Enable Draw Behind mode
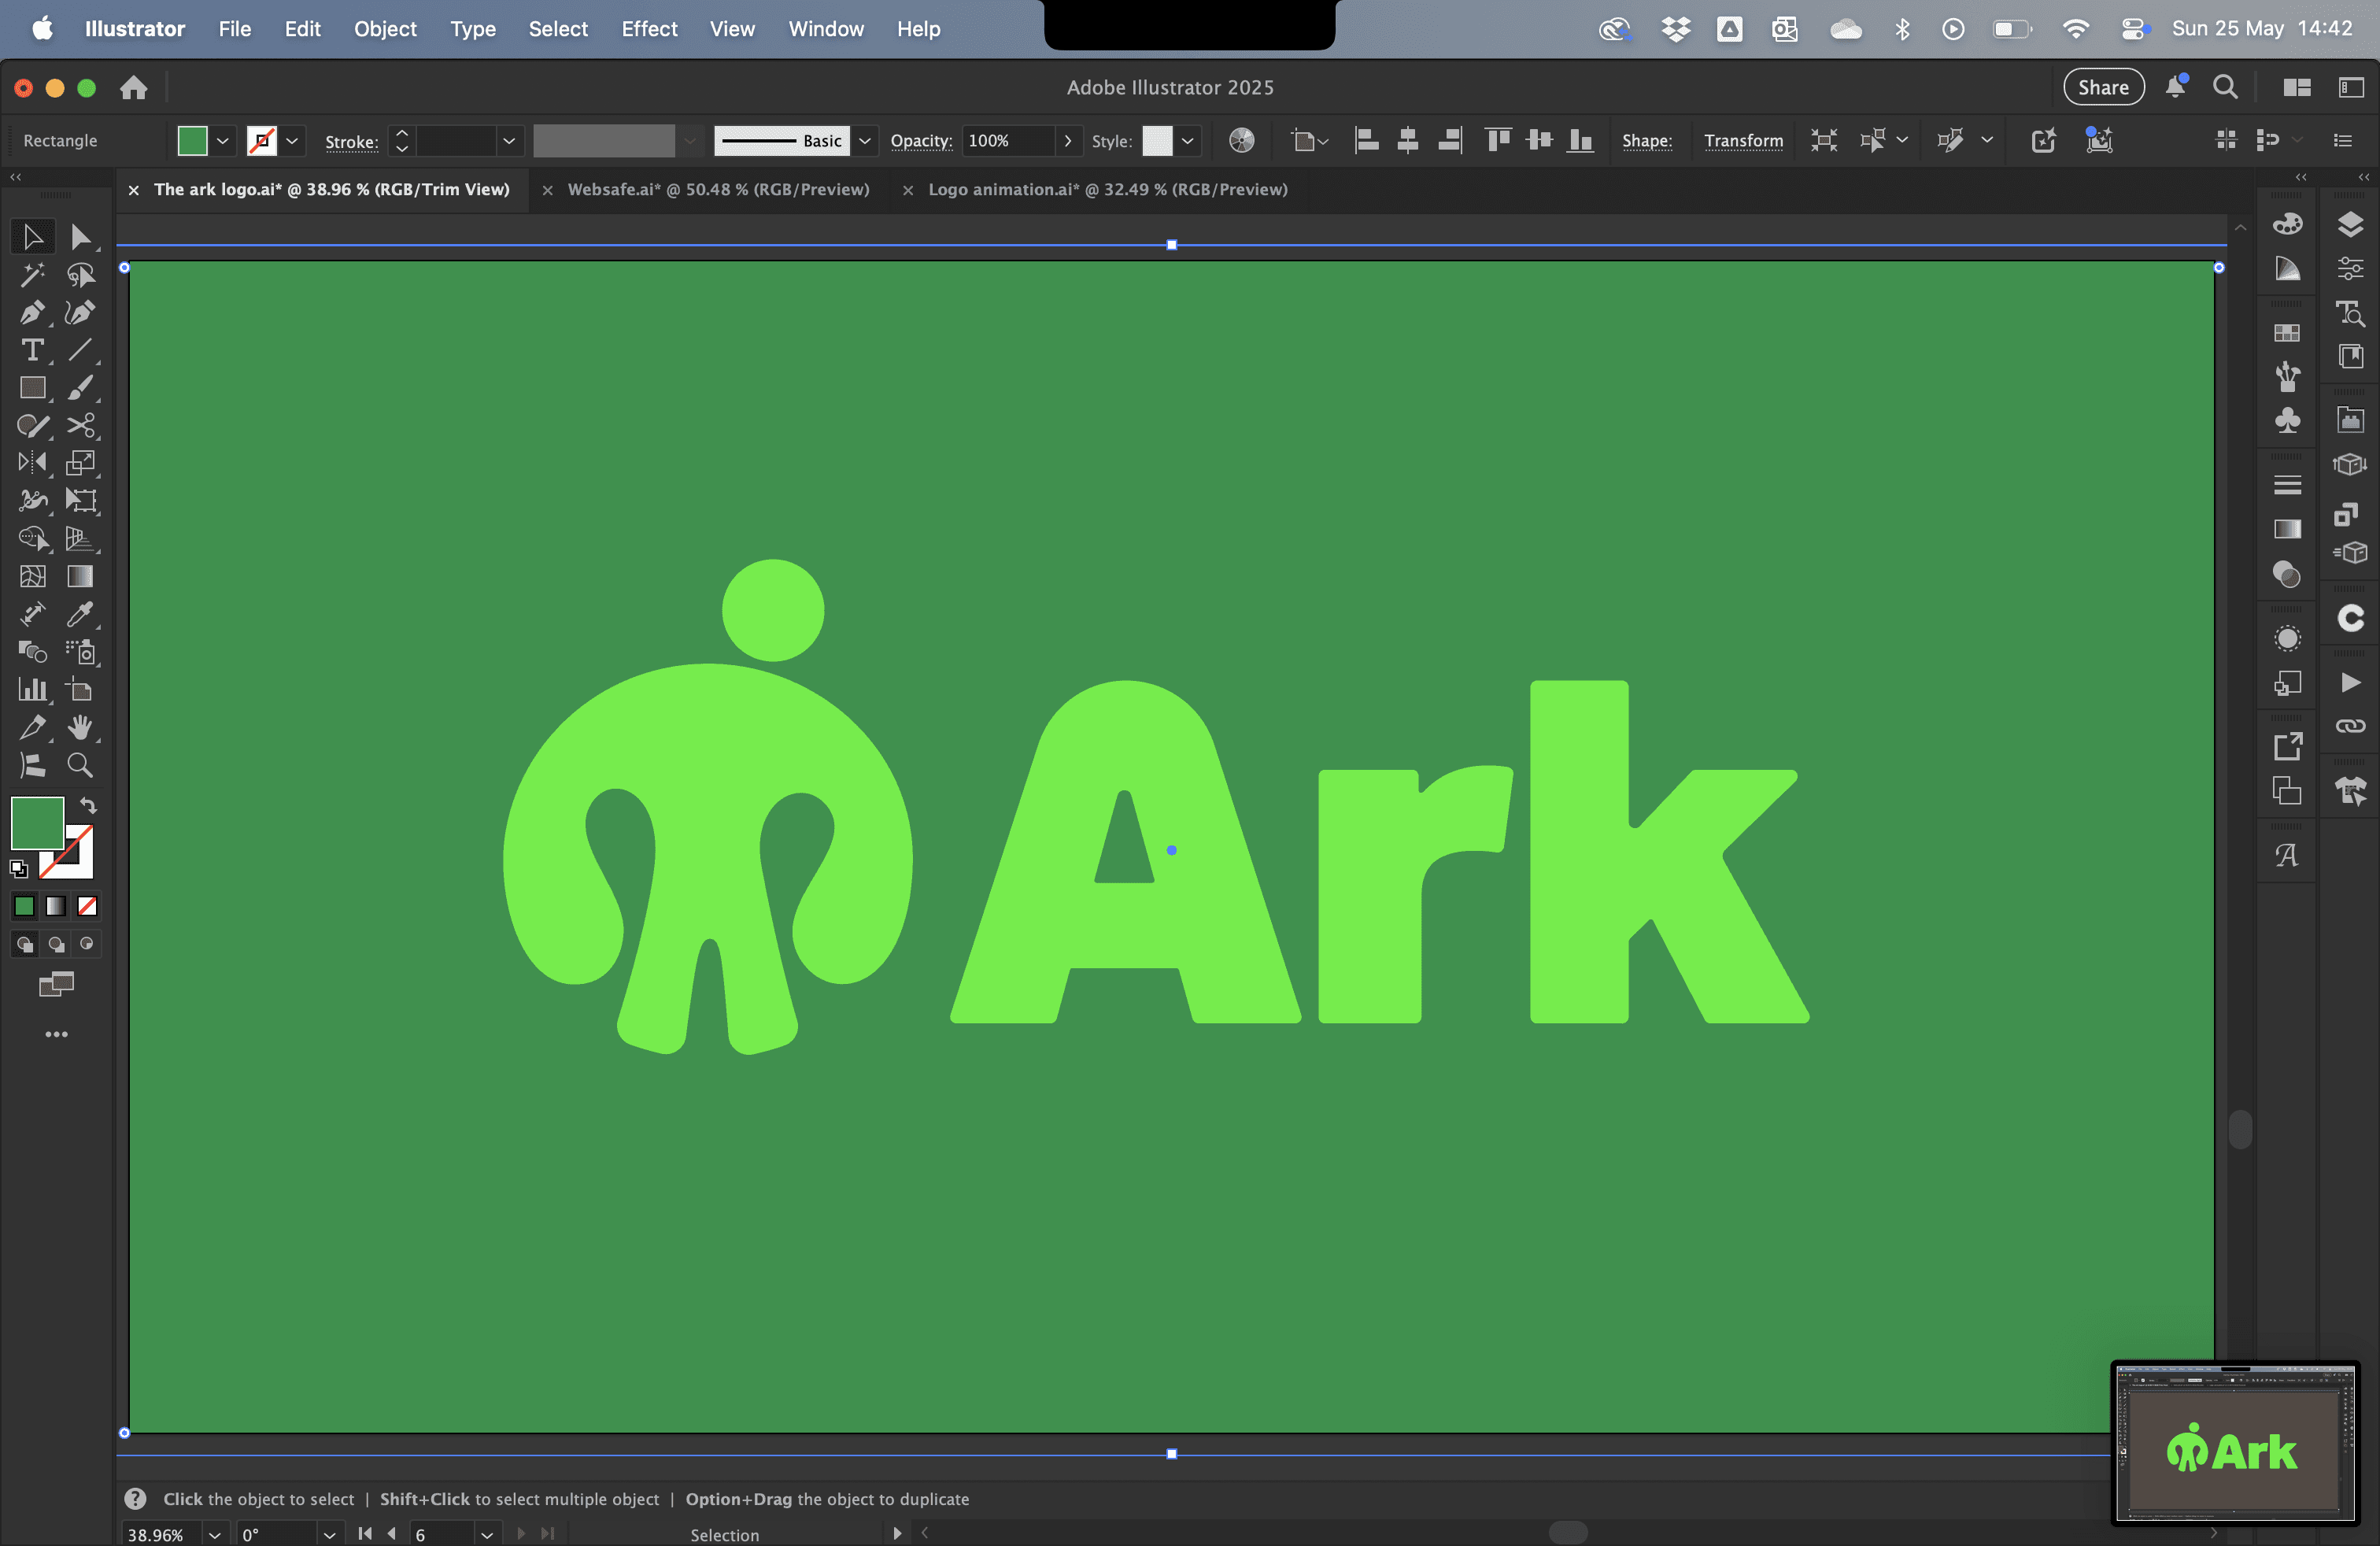 (56, 944)
